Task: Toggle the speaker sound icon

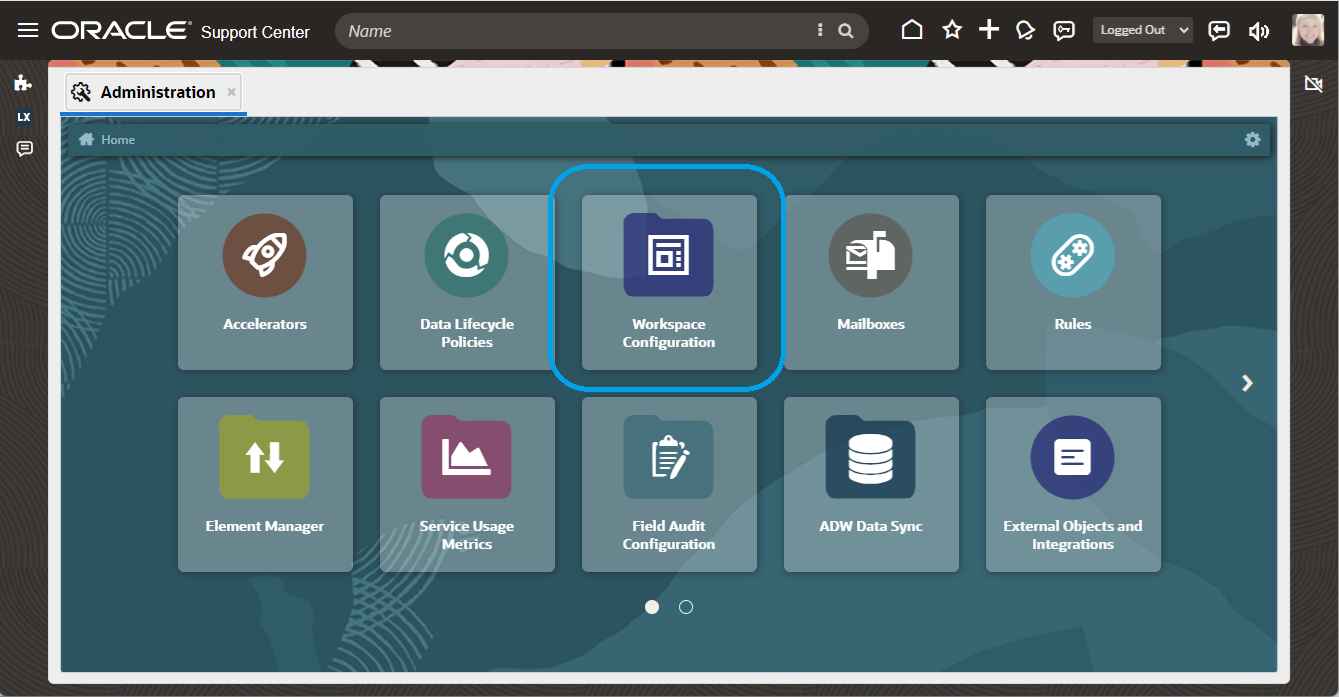Action: coord(1259,31)
